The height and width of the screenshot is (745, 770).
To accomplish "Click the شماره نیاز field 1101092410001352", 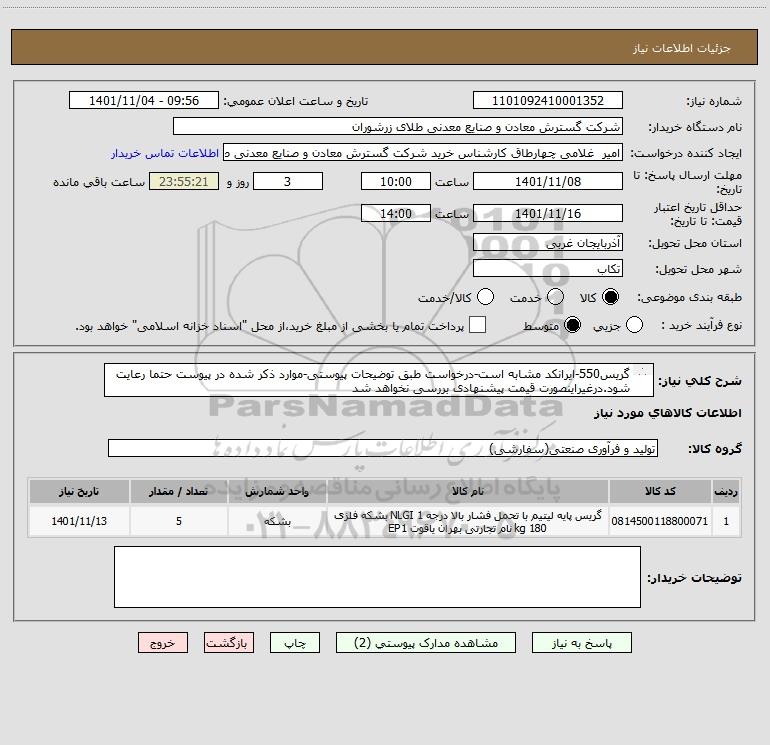I will 548,100.
